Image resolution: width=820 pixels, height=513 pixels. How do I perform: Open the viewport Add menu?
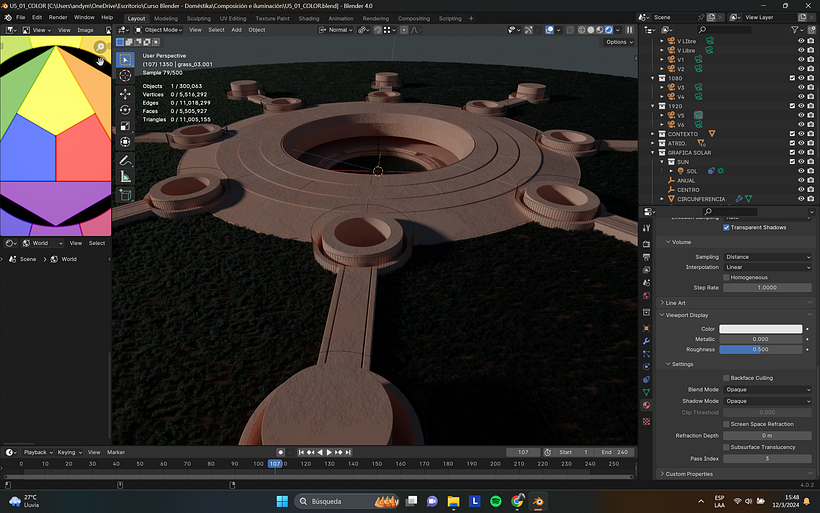point(236,30)
